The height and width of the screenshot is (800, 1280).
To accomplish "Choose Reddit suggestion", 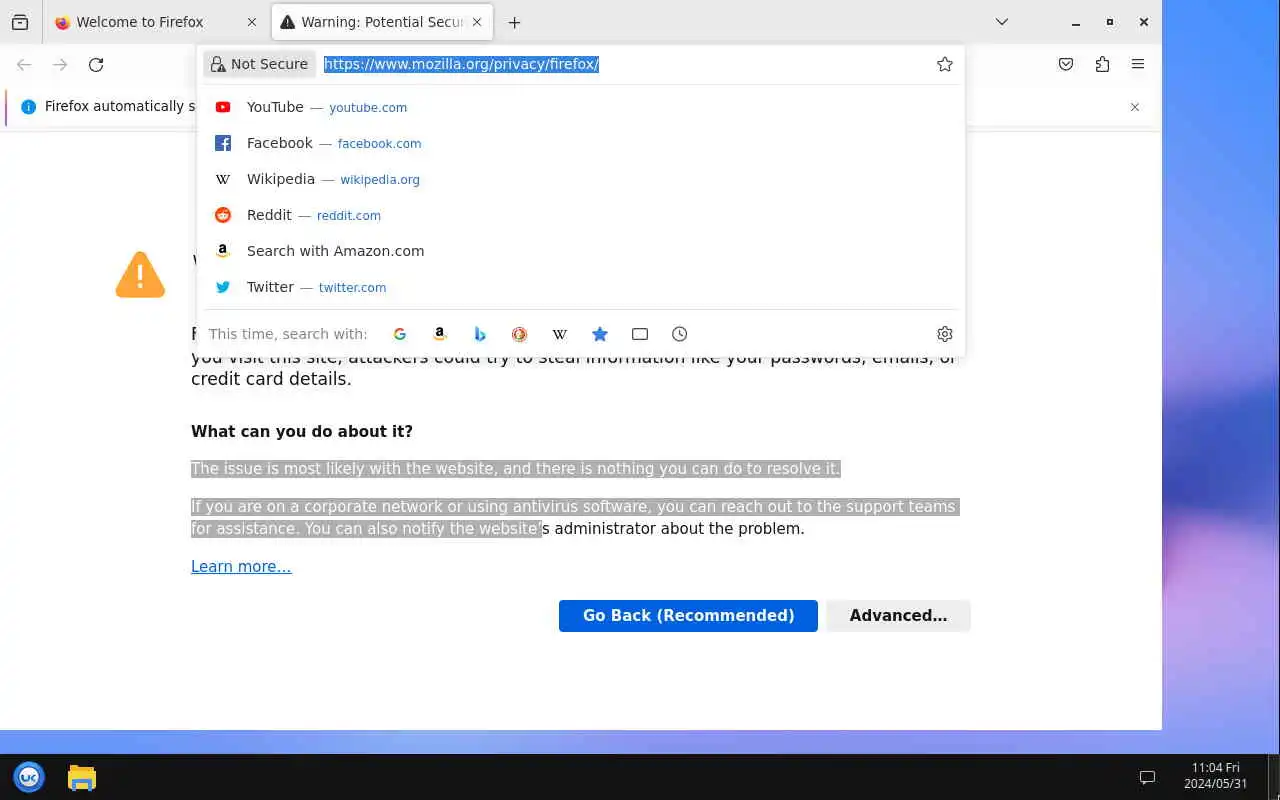I will tap(581, 215).
